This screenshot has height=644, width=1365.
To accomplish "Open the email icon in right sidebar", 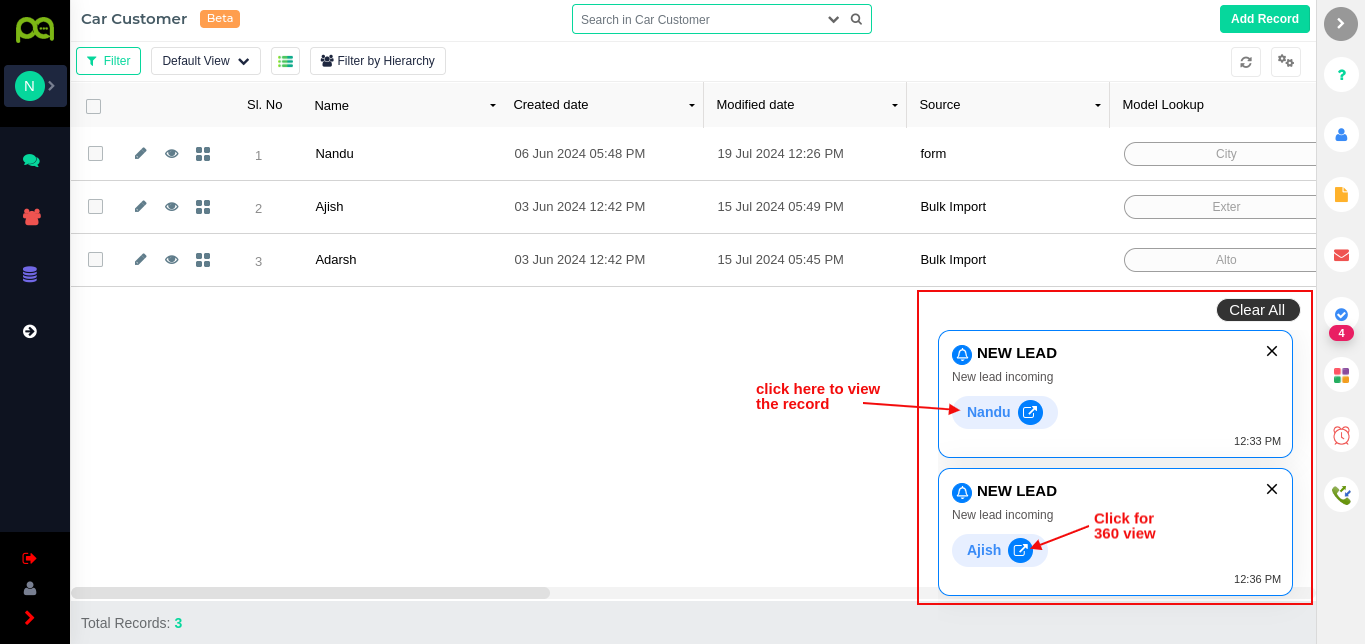I will tap(1341, 255).
